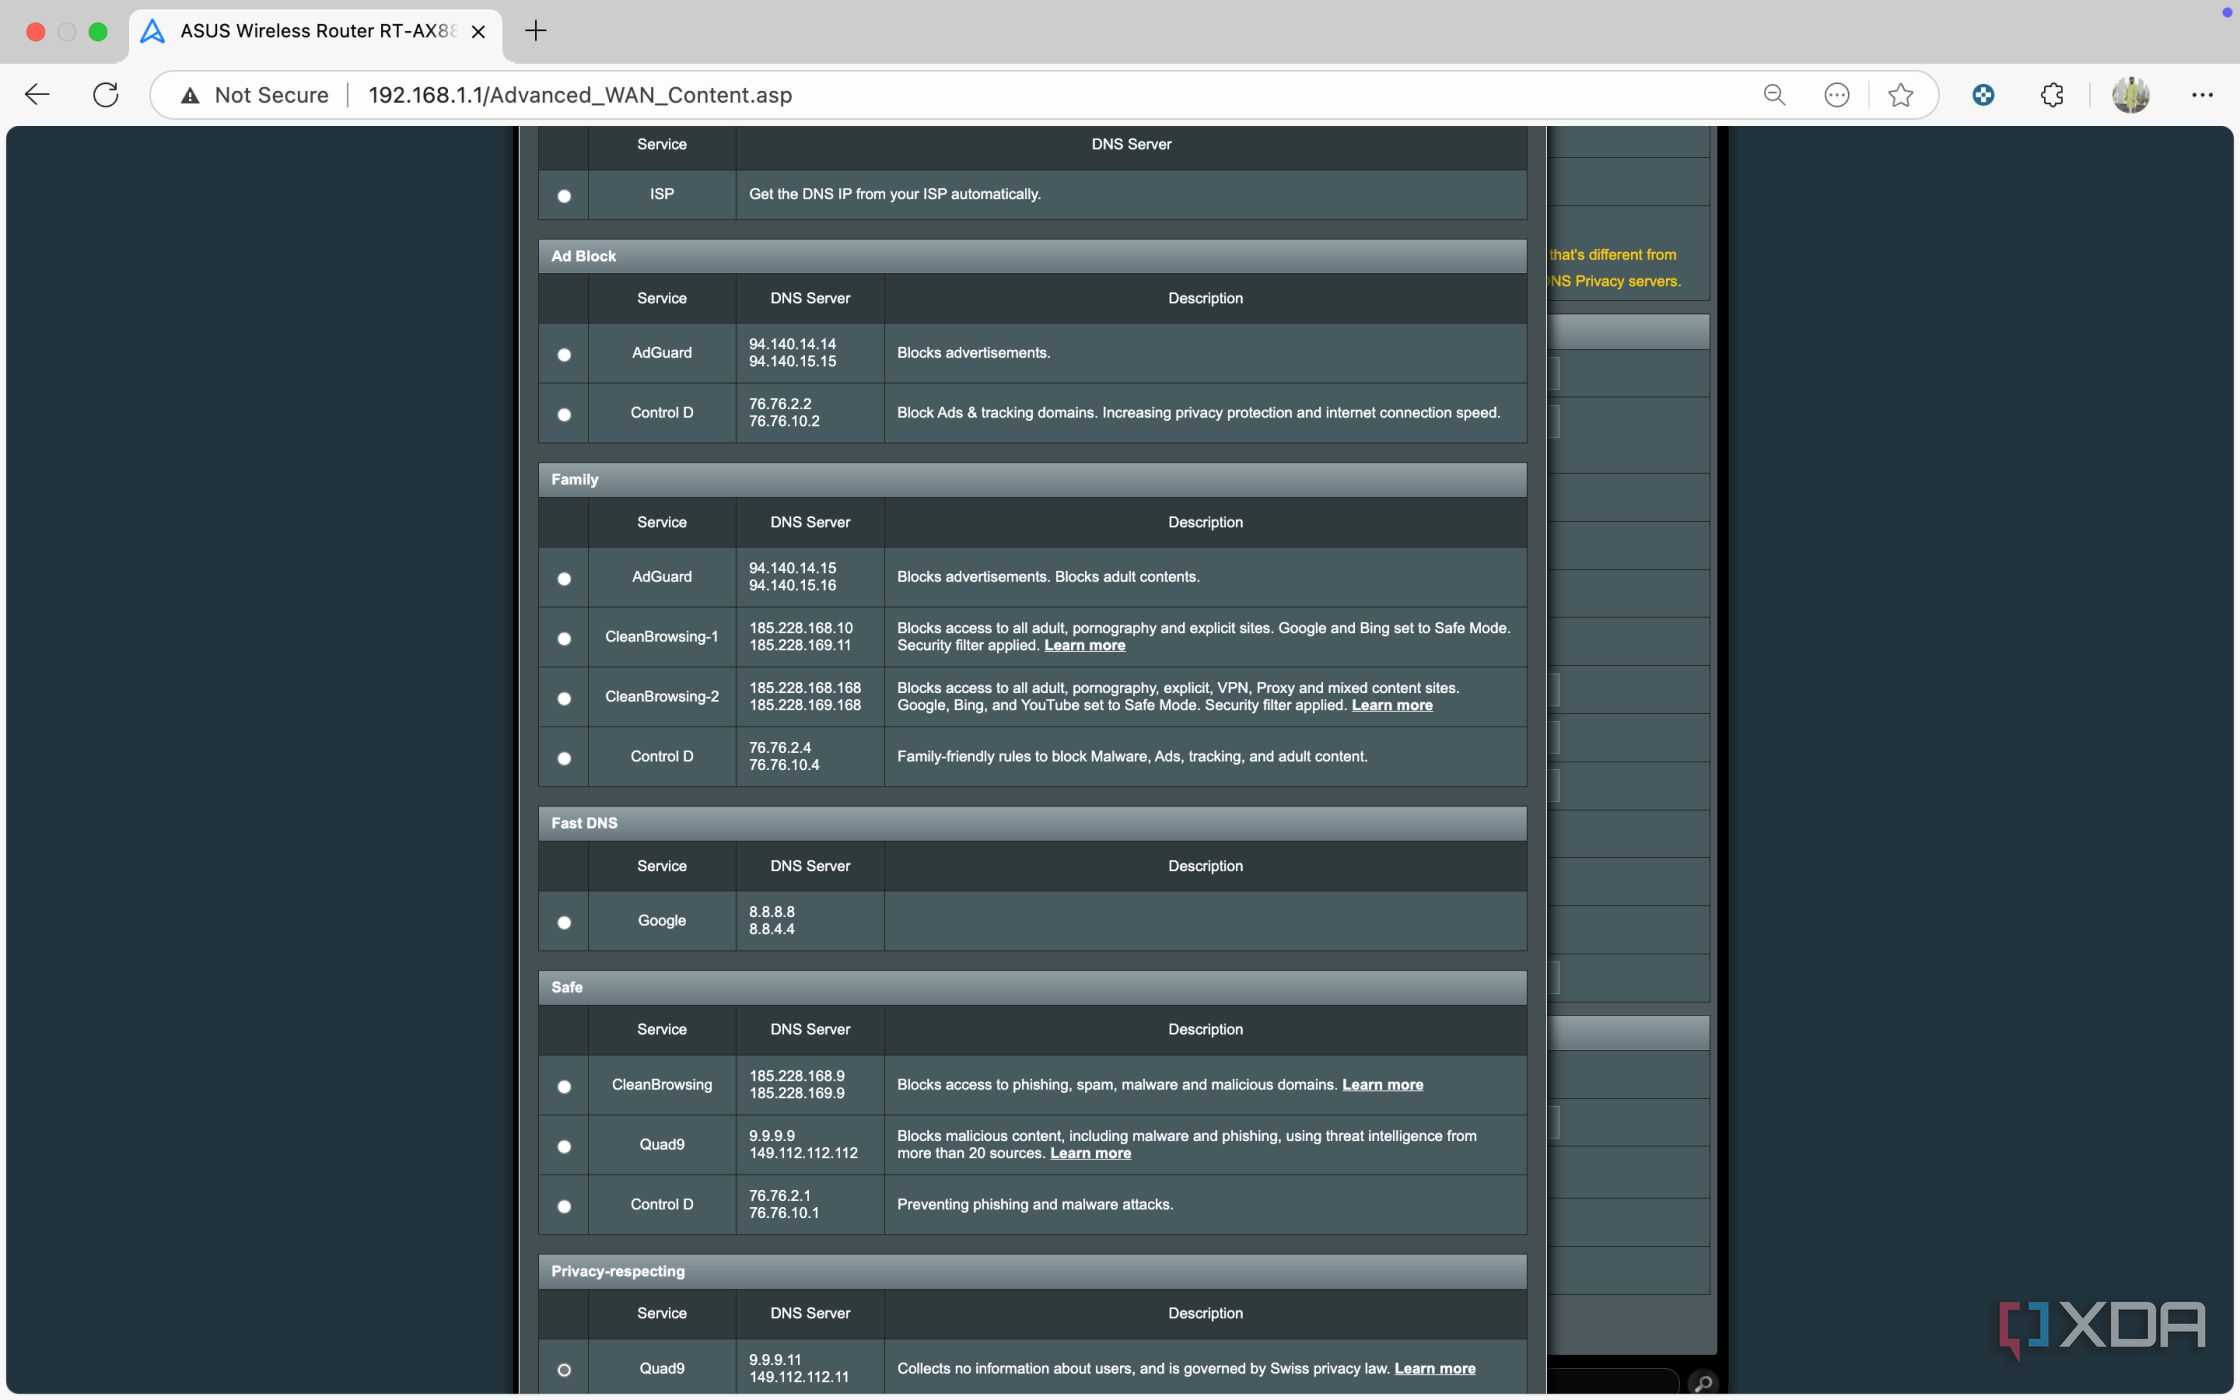Select Control D Family 76.76.2.4 DNS

click(564, 758)
